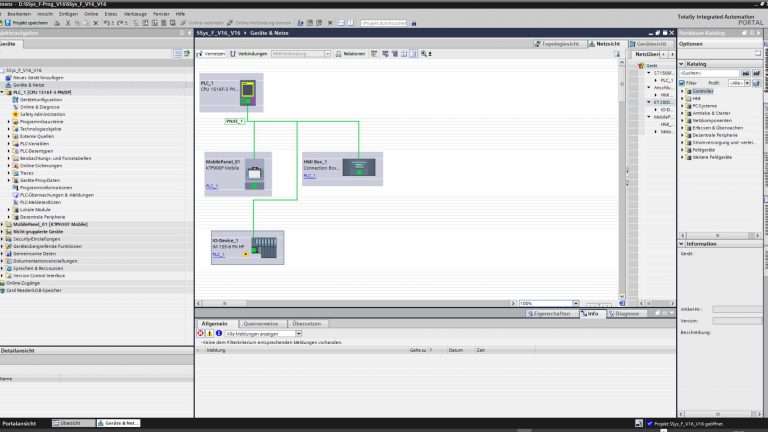Select Neues Gerät hinzufügen in project tree
The image size is (768, 432).
(x=38, y=77)
